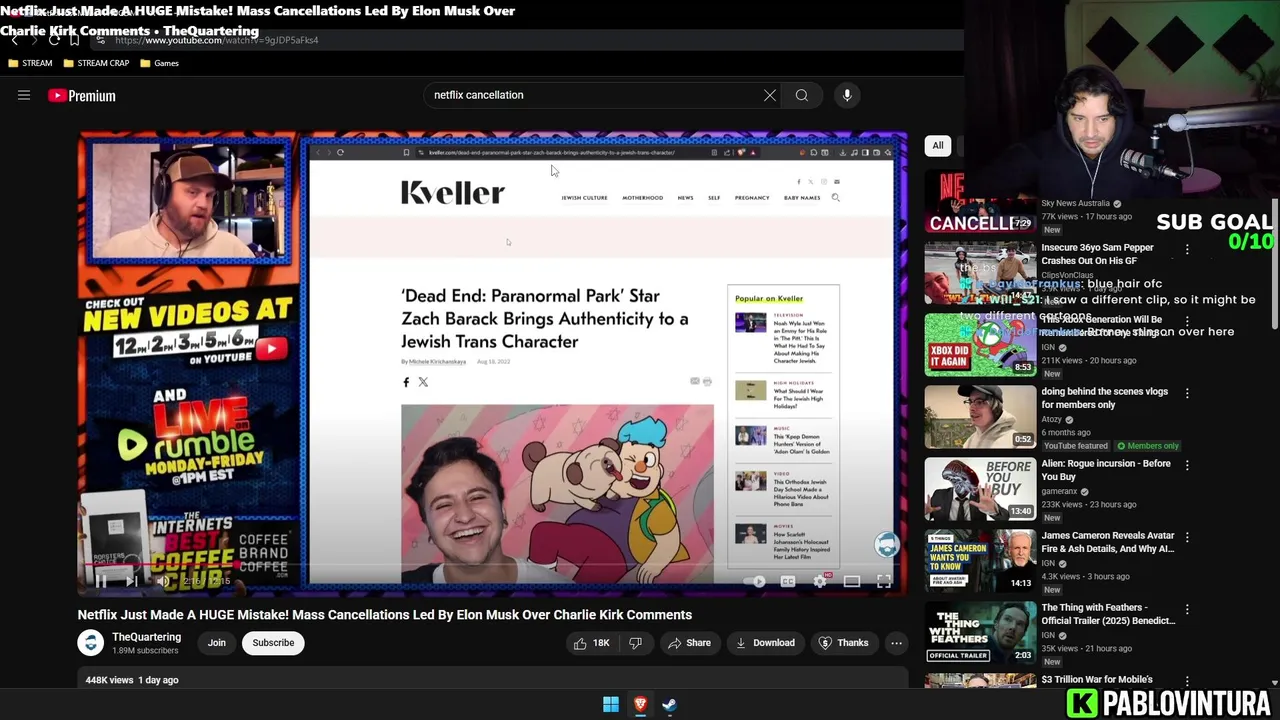Open player settings gear

click(x=820, y=581)
